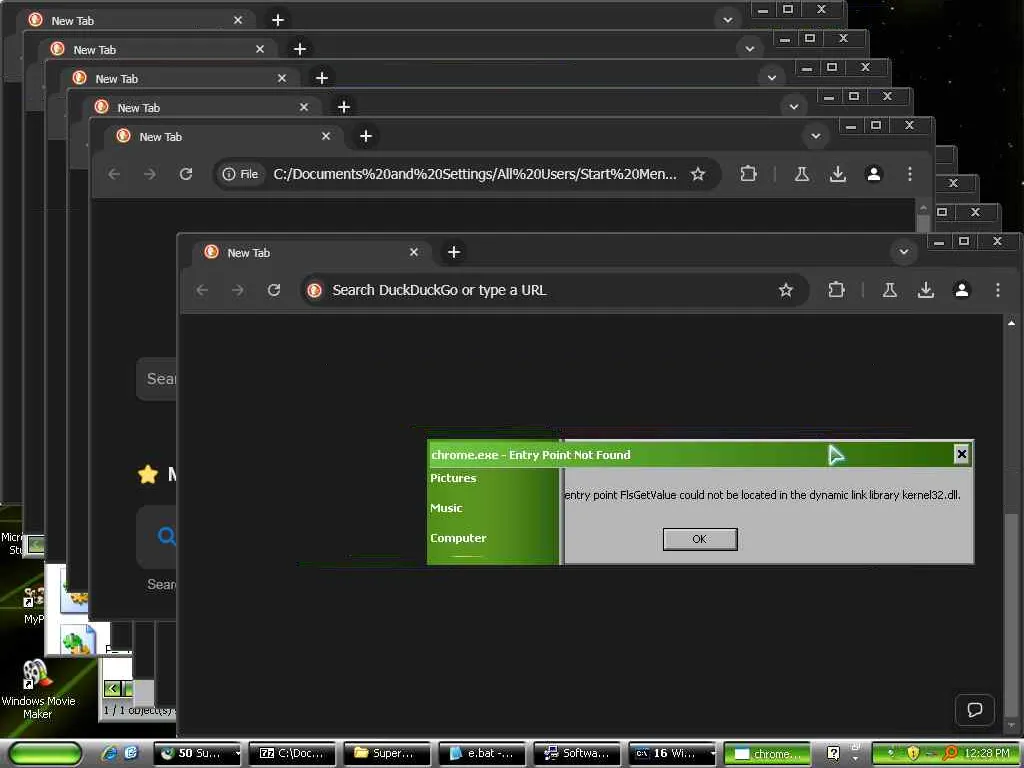
Task: Click yellow Favorites star in file-path window
Action: click(x=148, y=474)
